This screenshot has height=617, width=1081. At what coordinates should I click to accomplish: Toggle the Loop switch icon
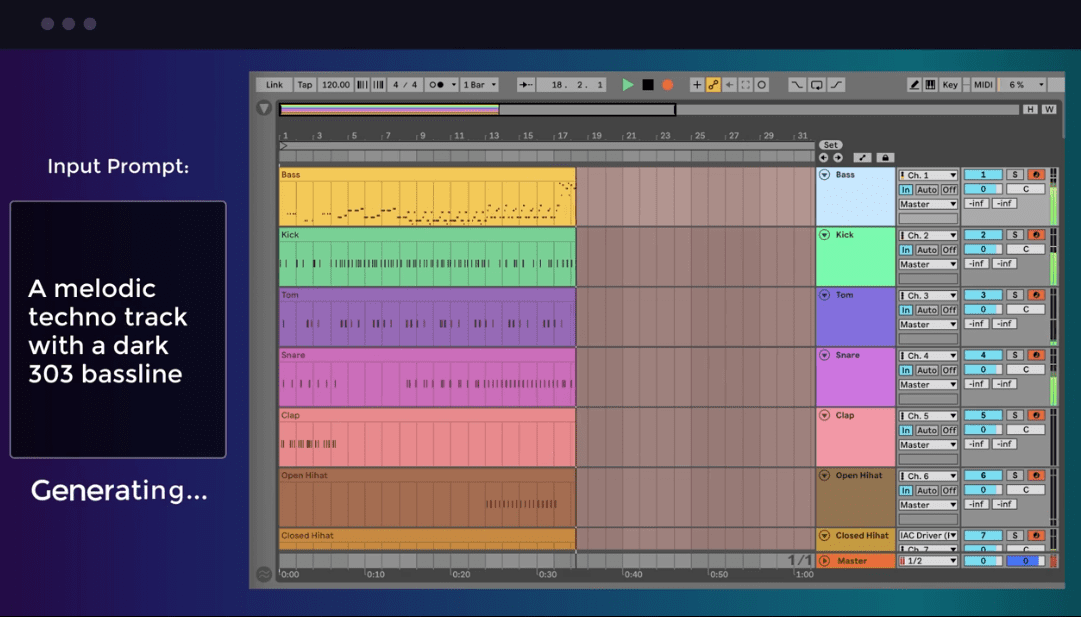pos(816,85)
